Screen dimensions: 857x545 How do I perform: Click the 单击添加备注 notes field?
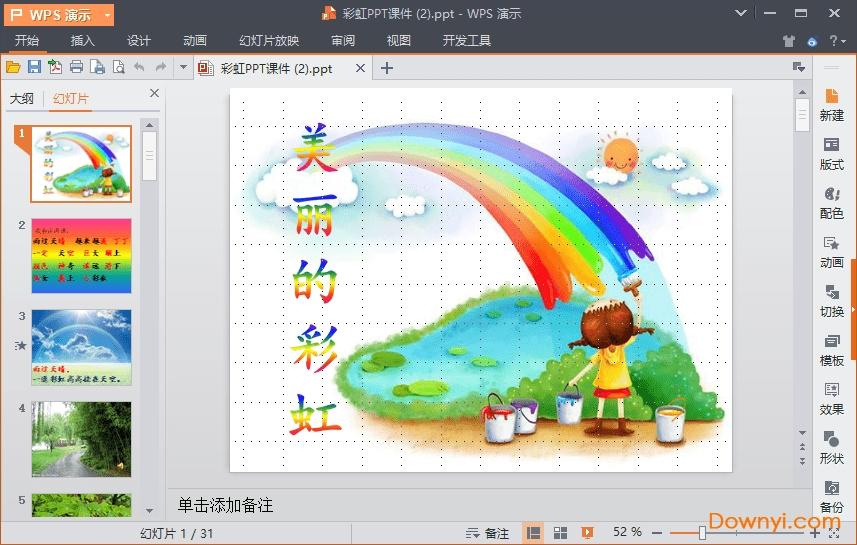coord(226,505)
